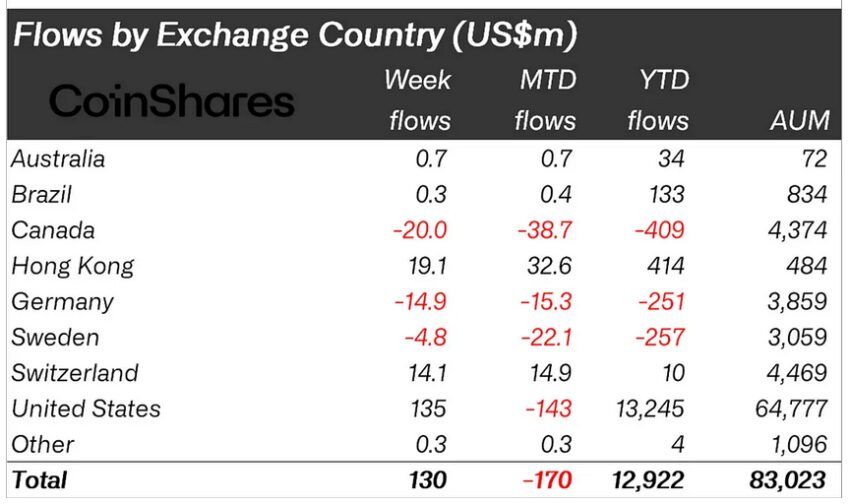Click the Total row label

point(39,479)
